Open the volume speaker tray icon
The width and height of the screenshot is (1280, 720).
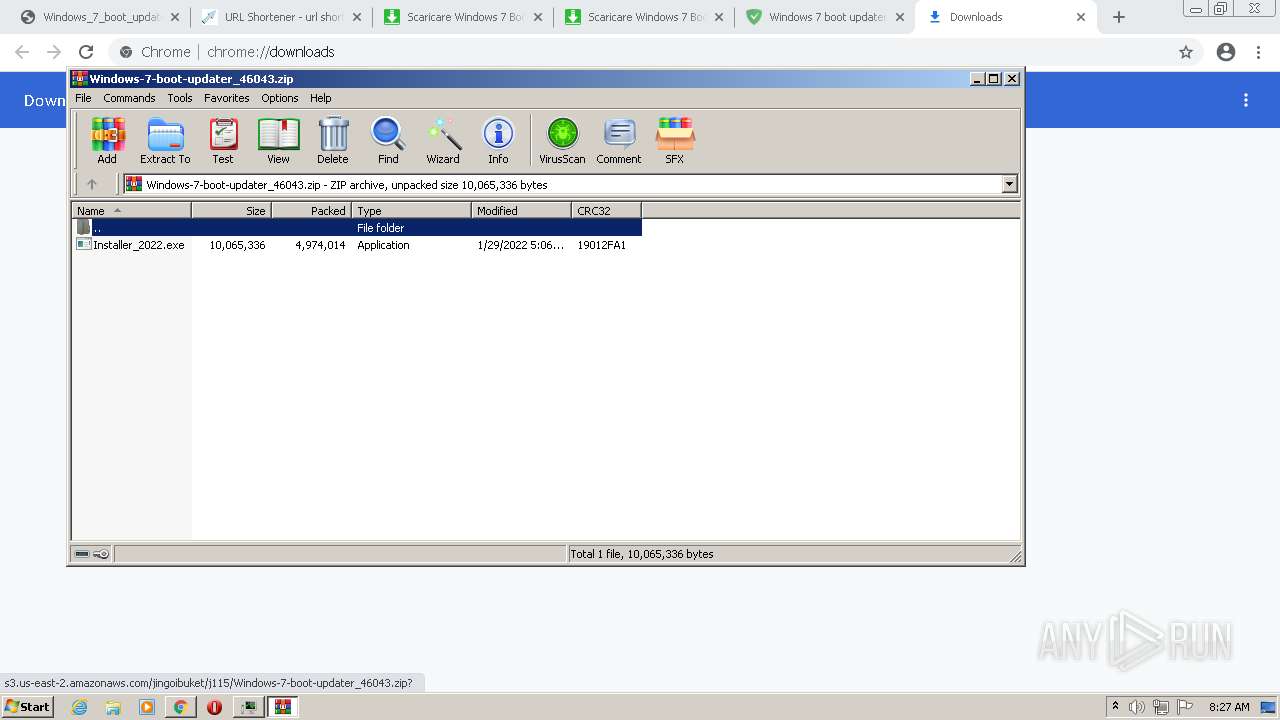1136,707
